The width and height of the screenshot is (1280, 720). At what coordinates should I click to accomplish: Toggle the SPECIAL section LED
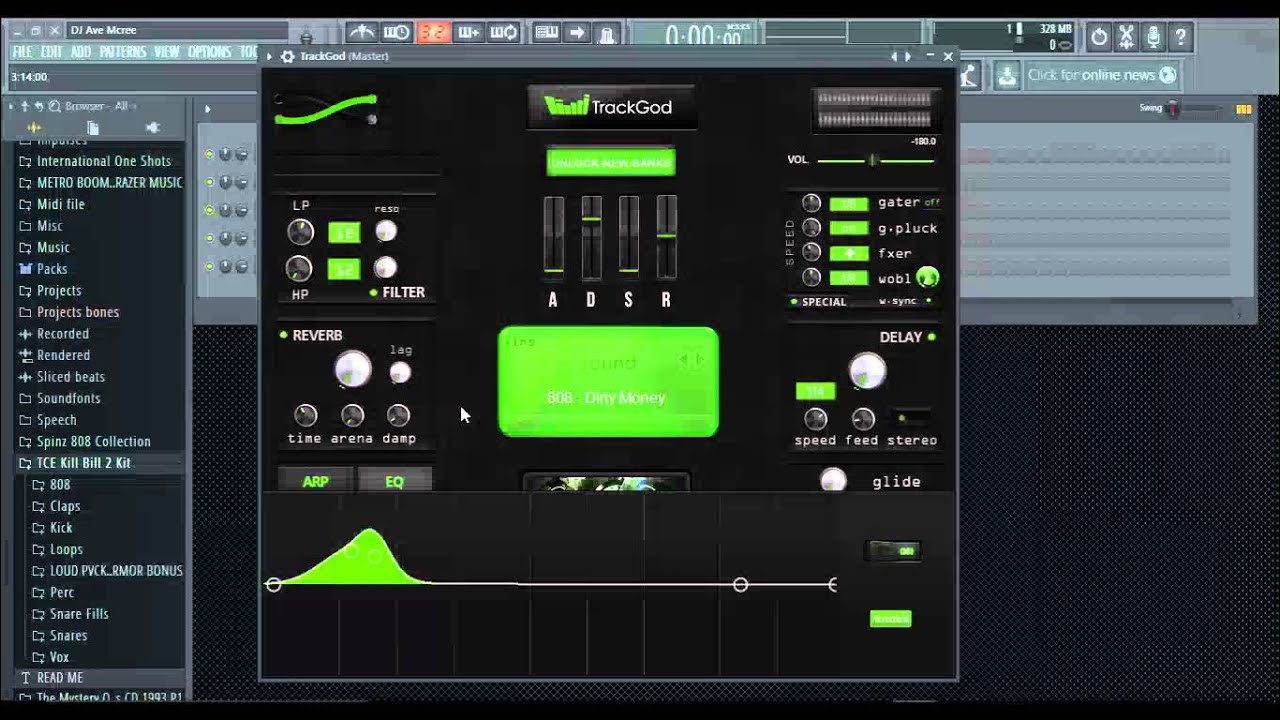tap(794, 302)
